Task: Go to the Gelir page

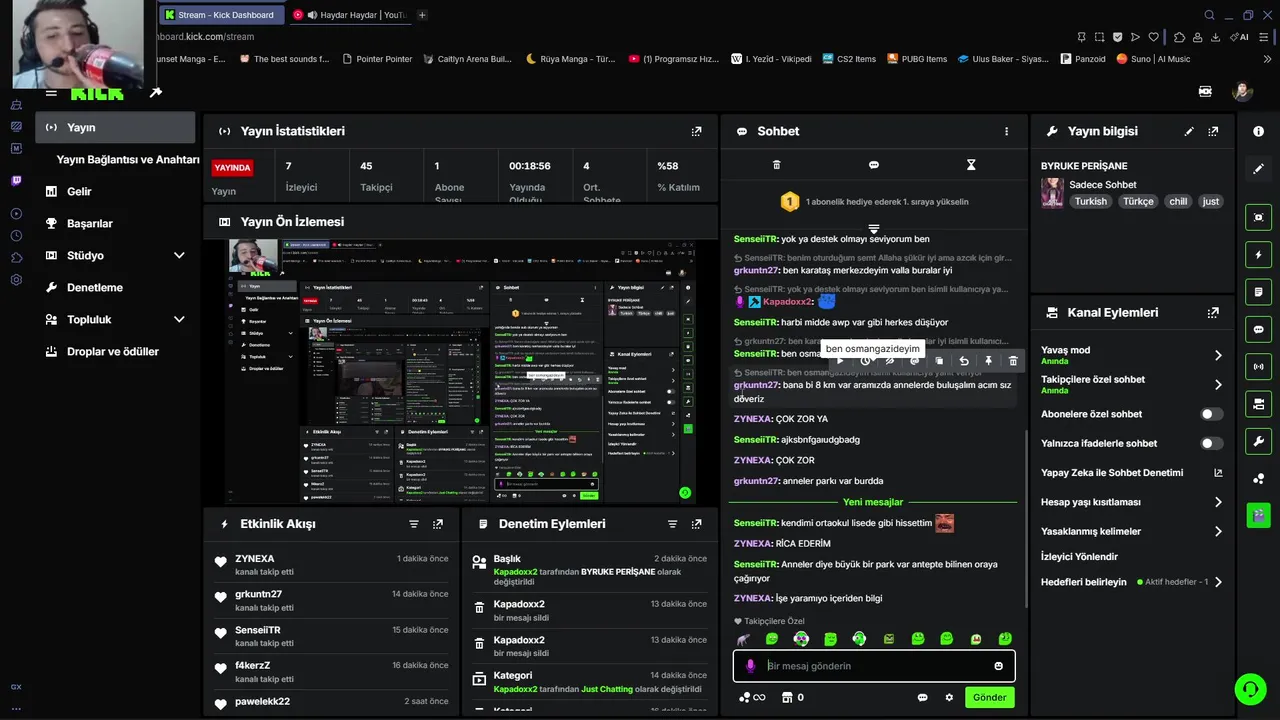Action: (79, 191)
